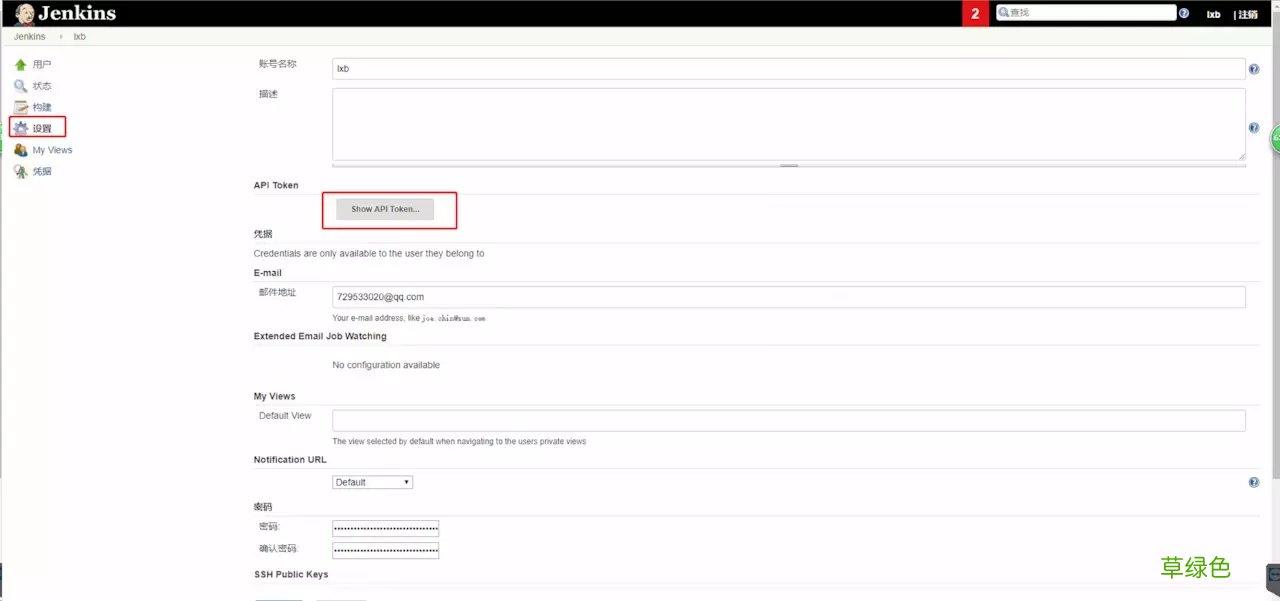Click the Jenkins mascot logo
Image resolution: width=1280 pixels, height=601 pixels.
[x=24, y=13]
